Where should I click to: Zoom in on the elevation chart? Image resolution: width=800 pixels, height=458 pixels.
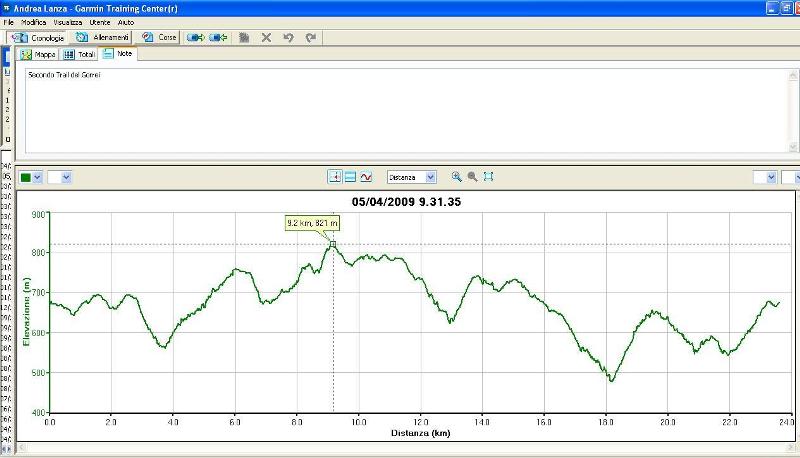457,176
